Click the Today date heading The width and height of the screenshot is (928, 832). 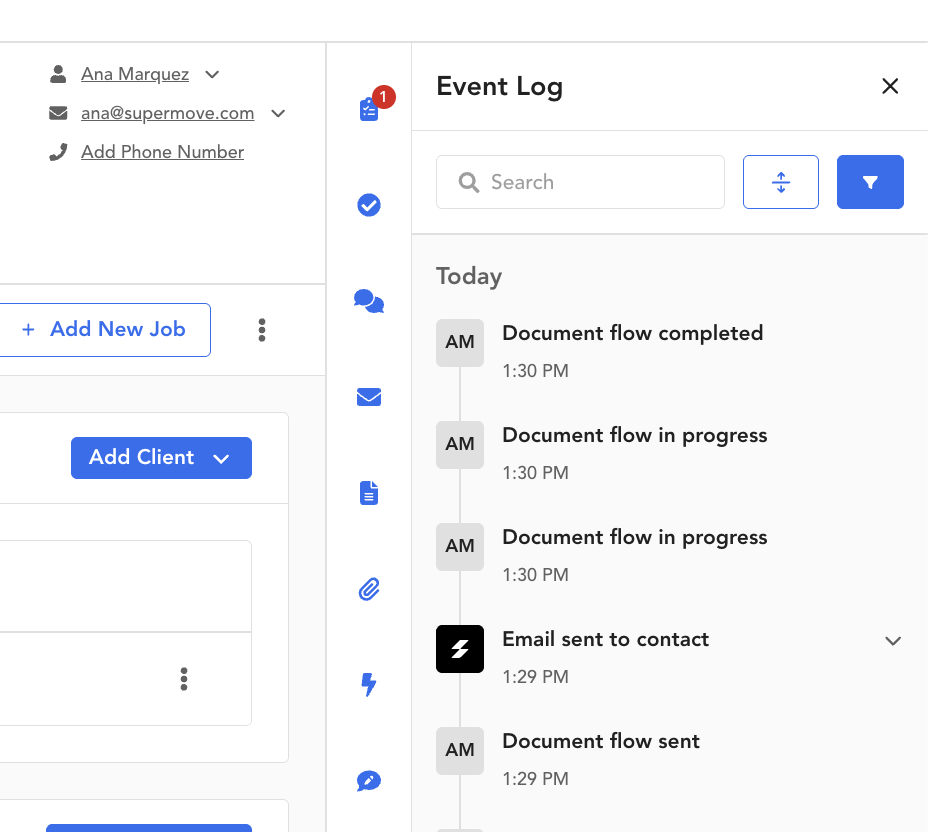[x=469, y=277]
